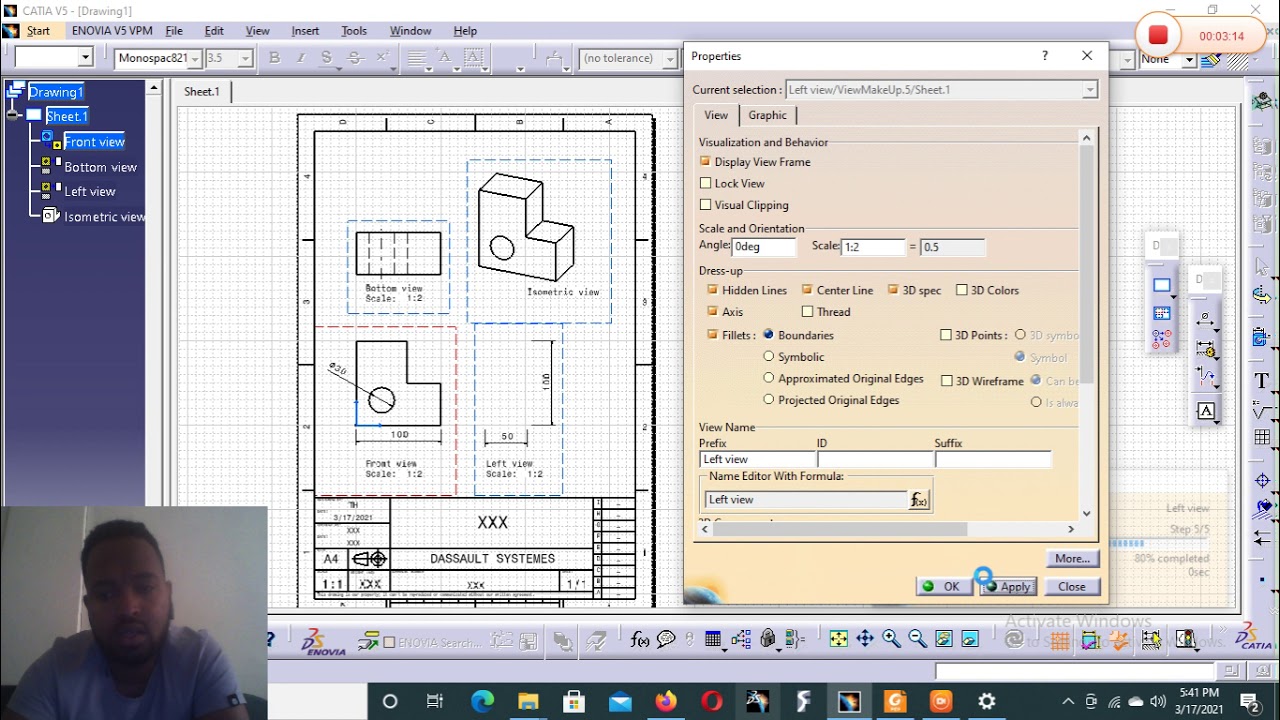Toggle the Axis checkbox
The width and height of the screenshot is (1280, 720).
click(713, 312)
